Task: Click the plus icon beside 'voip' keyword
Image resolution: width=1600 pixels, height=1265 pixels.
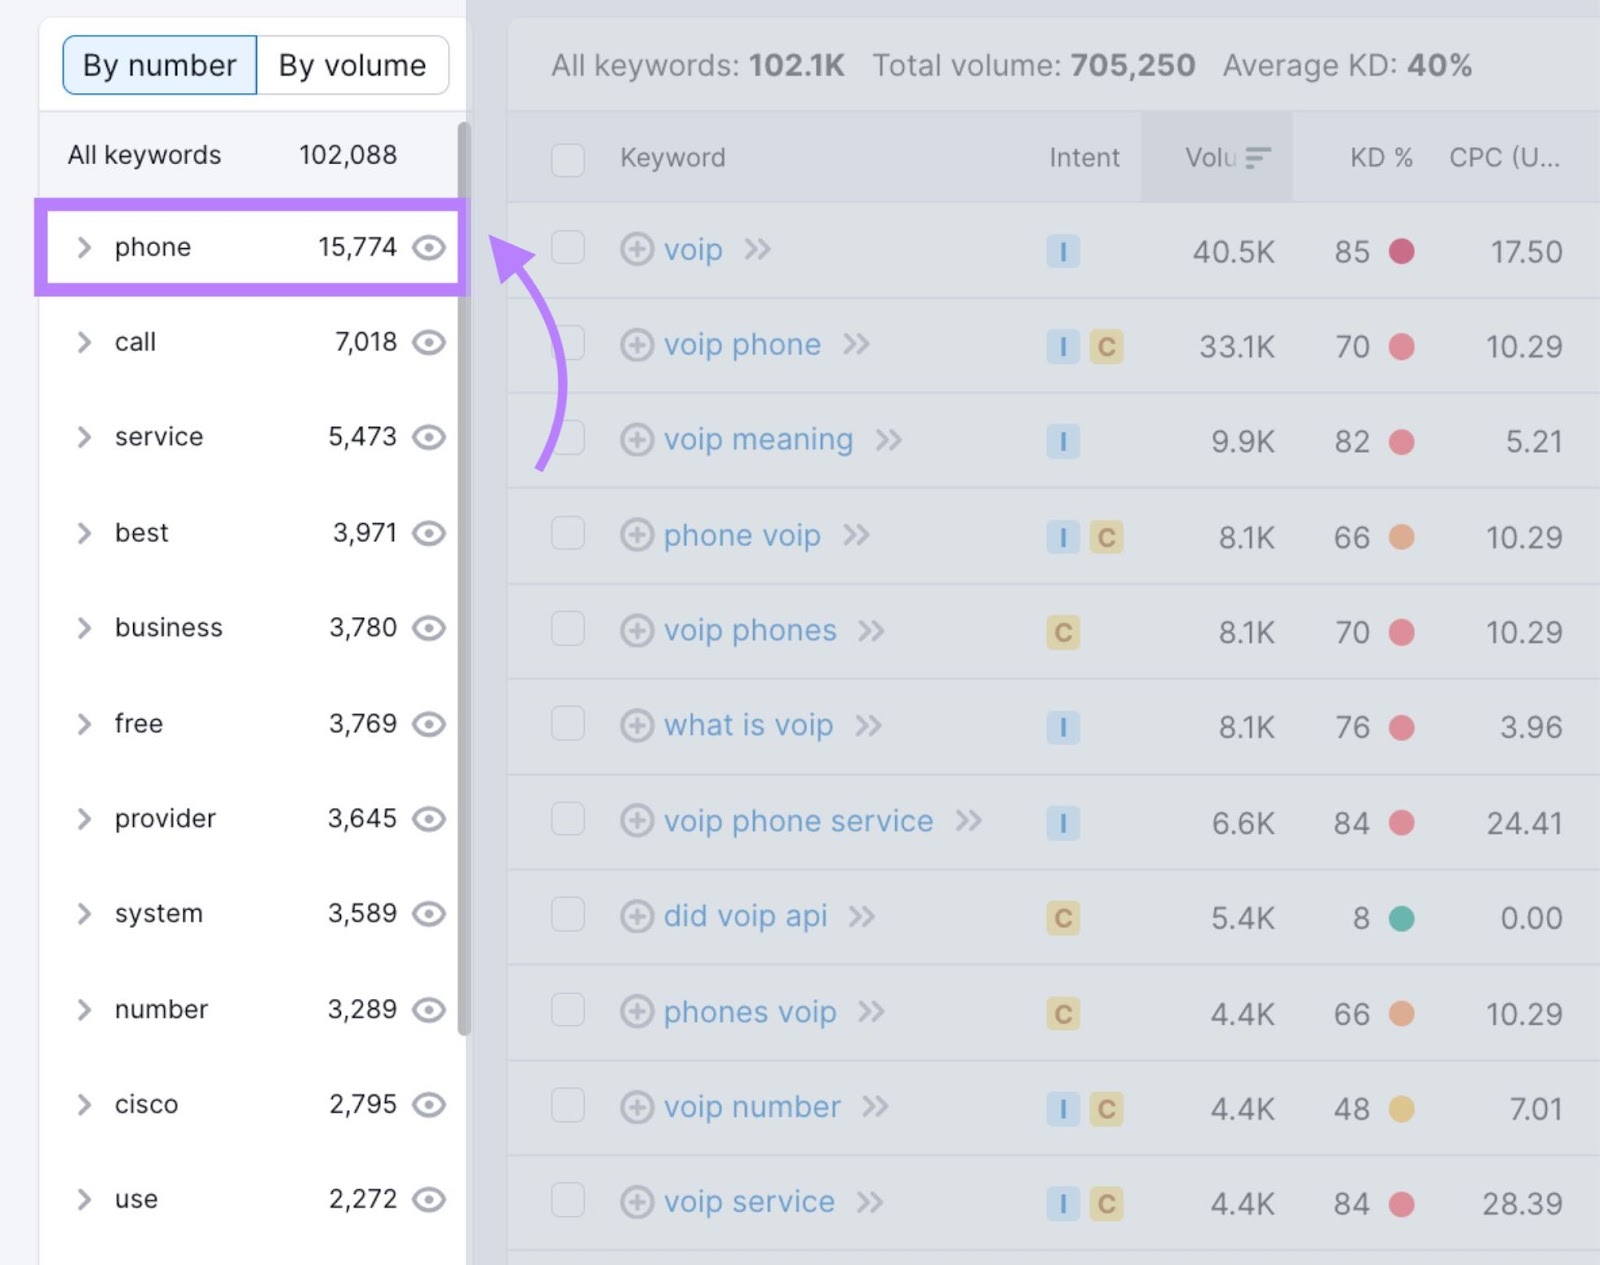Action: pos(636,249)
